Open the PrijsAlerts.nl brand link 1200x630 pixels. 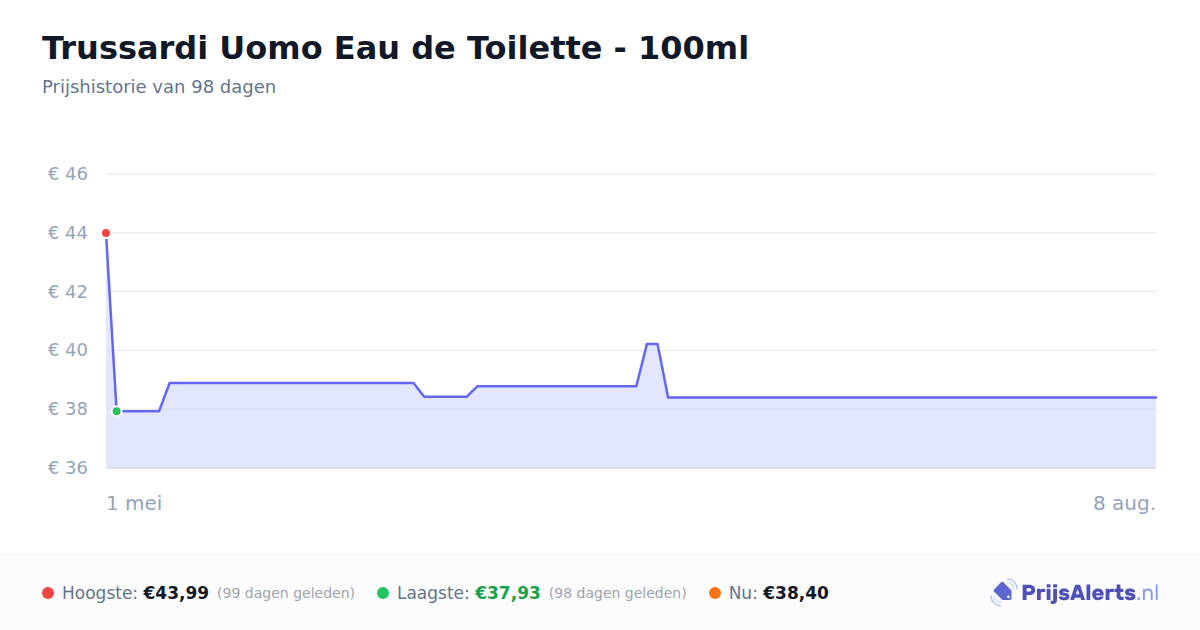pyautogui.click(x=1074, y=593)
